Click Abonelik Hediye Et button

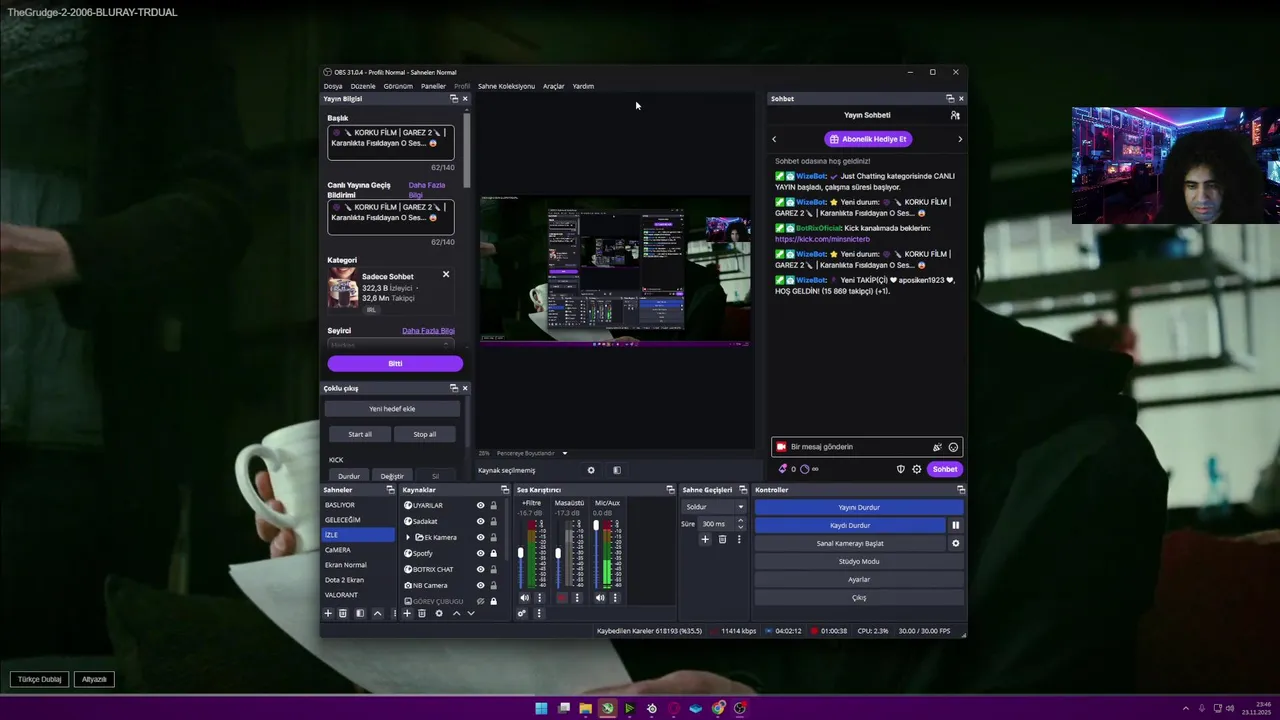click(x=868, y=139)
